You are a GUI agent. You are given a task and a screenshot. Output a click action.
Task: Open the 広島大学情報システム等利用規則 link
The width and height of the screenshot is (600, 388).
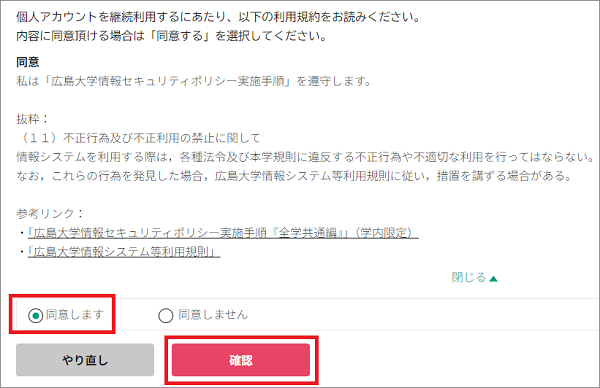tap(124, 252)
